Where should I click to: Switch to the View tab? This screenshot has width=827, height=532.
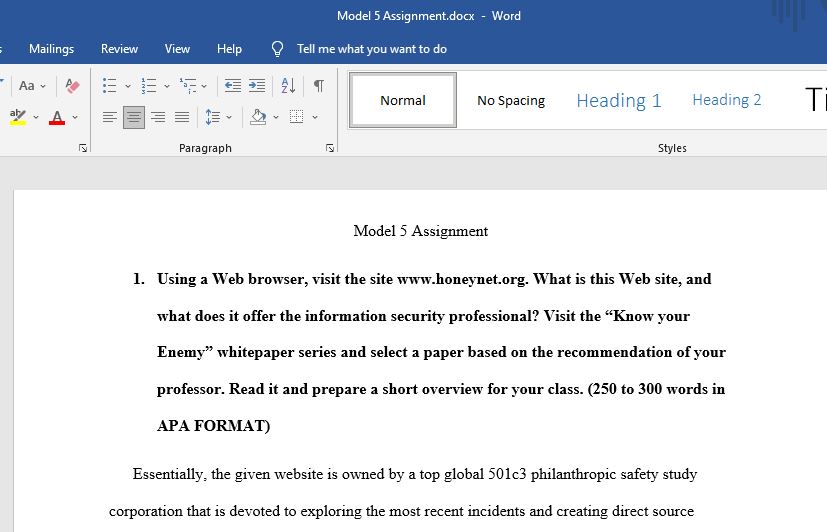pyautogui.click(x=177, y=49)
